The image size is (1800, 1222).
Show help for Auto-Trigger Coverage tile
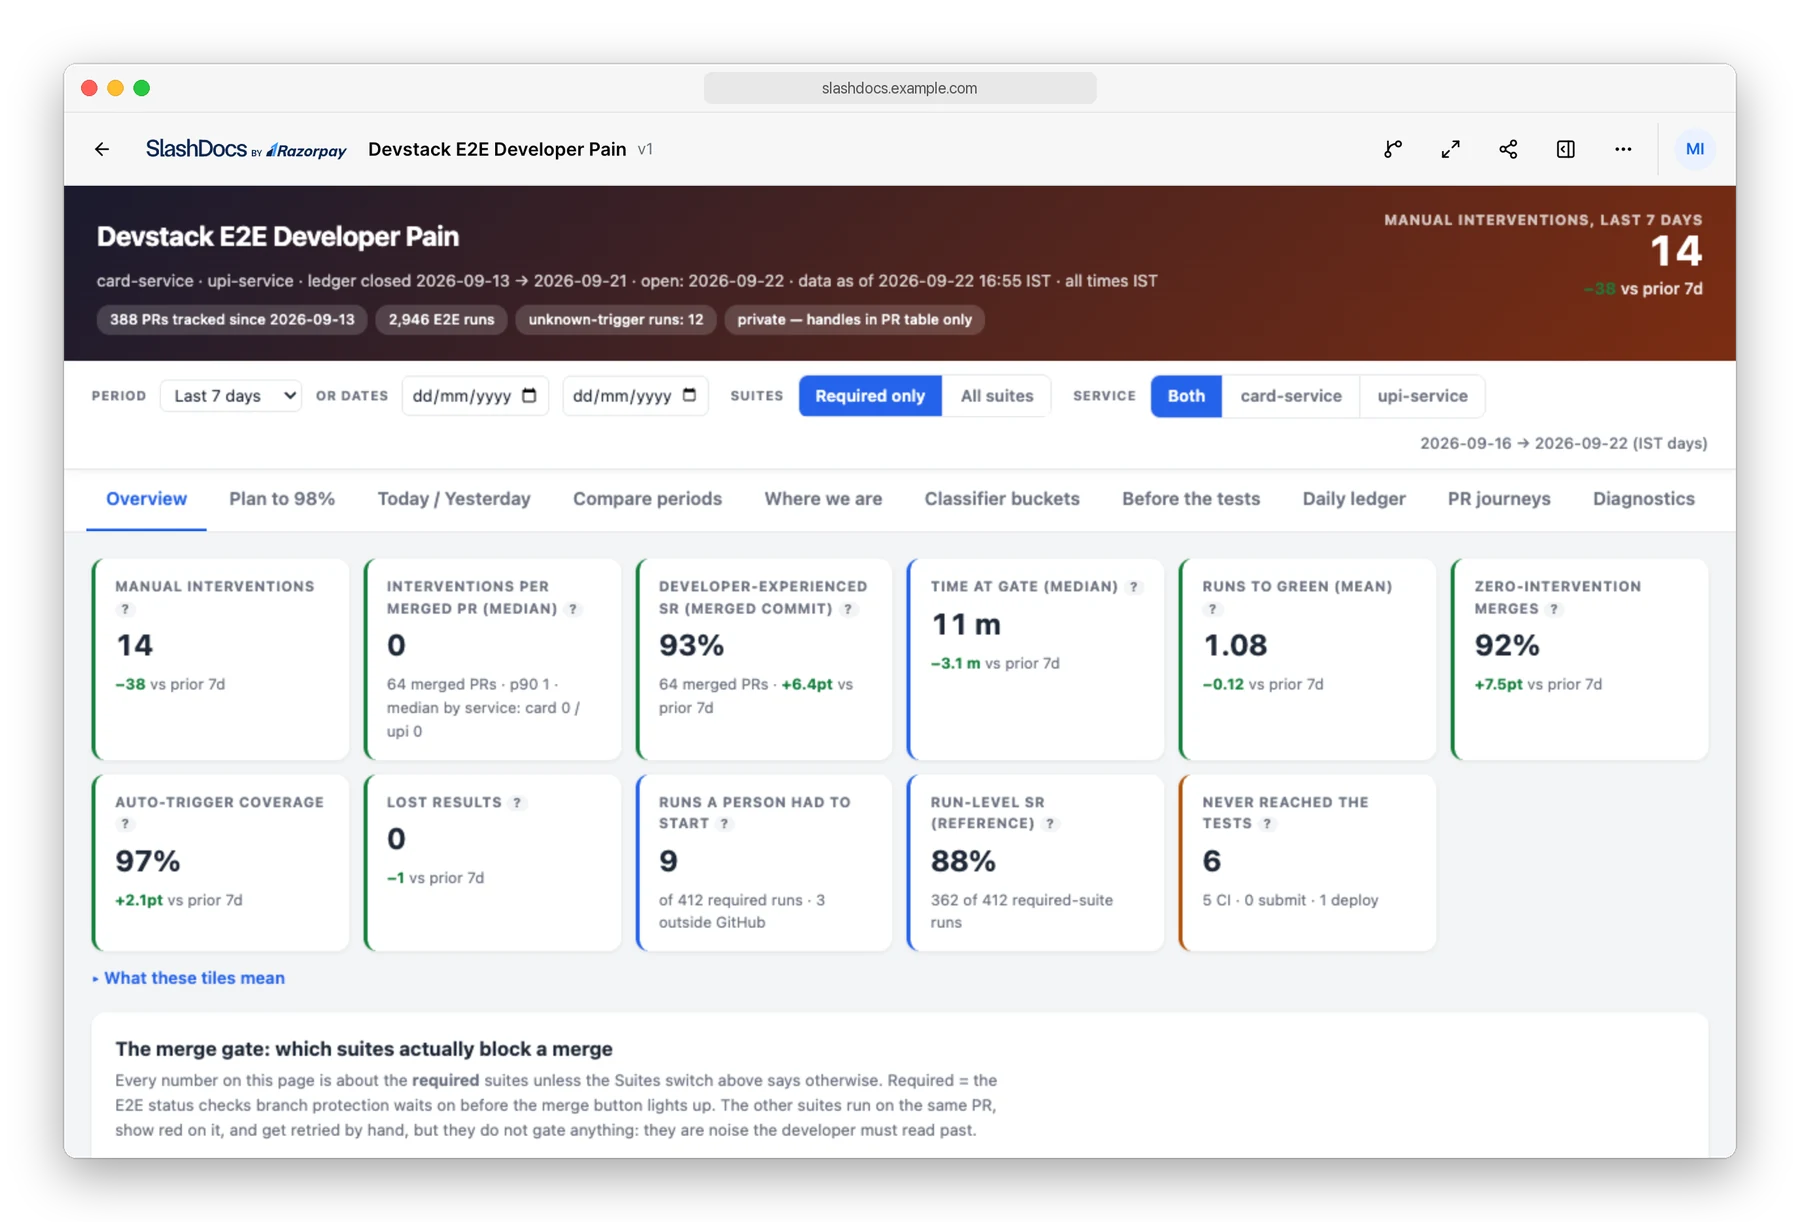[x=125, y=824]
